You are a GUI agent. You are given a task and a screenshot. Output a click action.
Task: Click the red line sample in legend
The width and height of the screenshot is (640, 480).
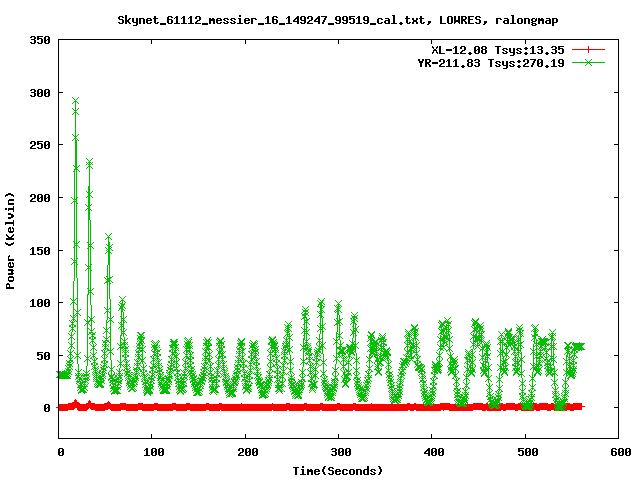pyautogui.click(x=589, y=49)
